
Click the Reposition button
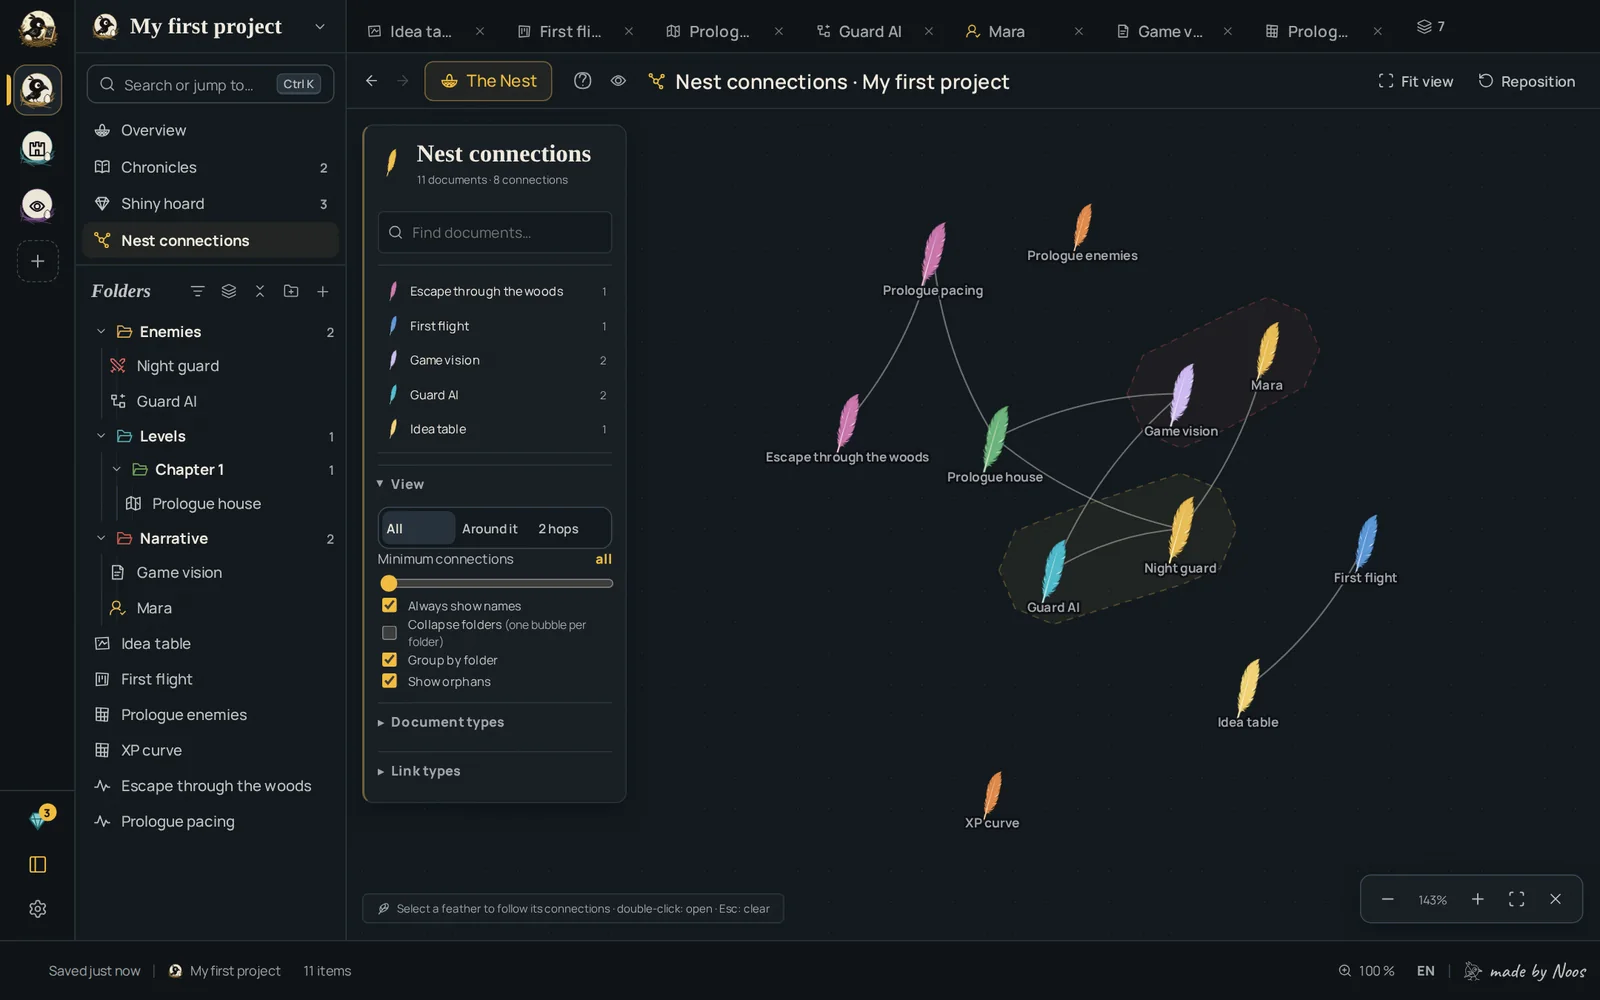coord(1526,81)
